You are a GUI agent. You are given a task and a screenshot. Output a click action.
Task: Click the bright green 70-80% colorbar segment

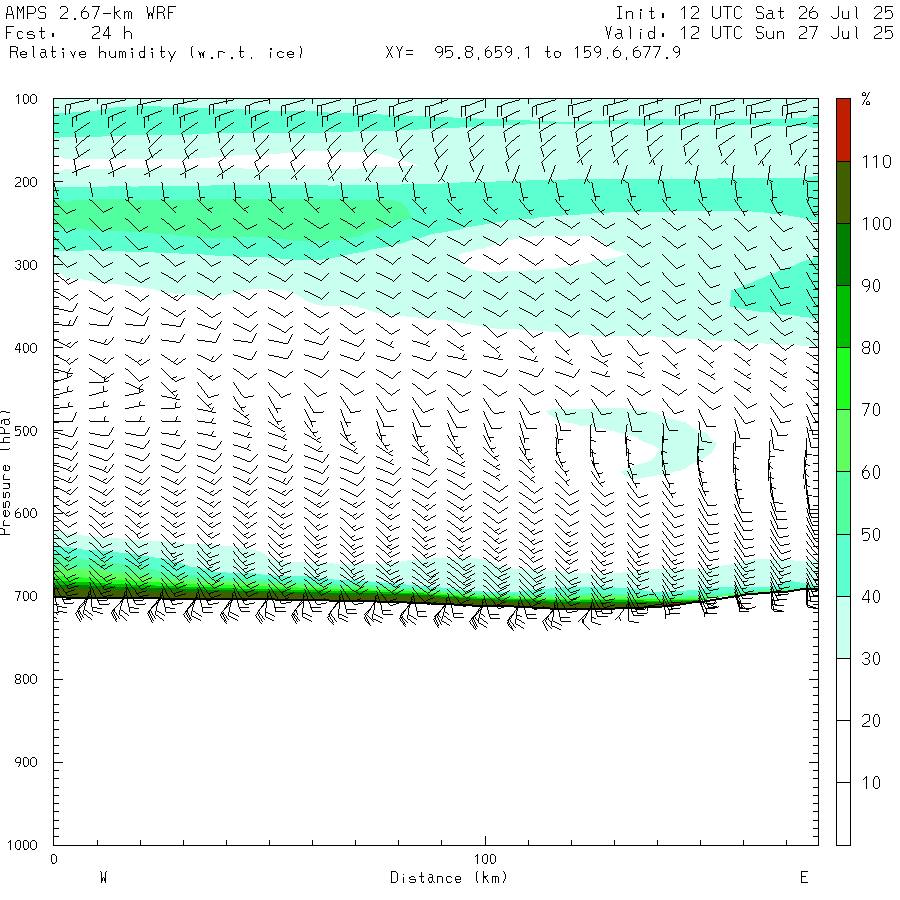click(x=843, y=378)
